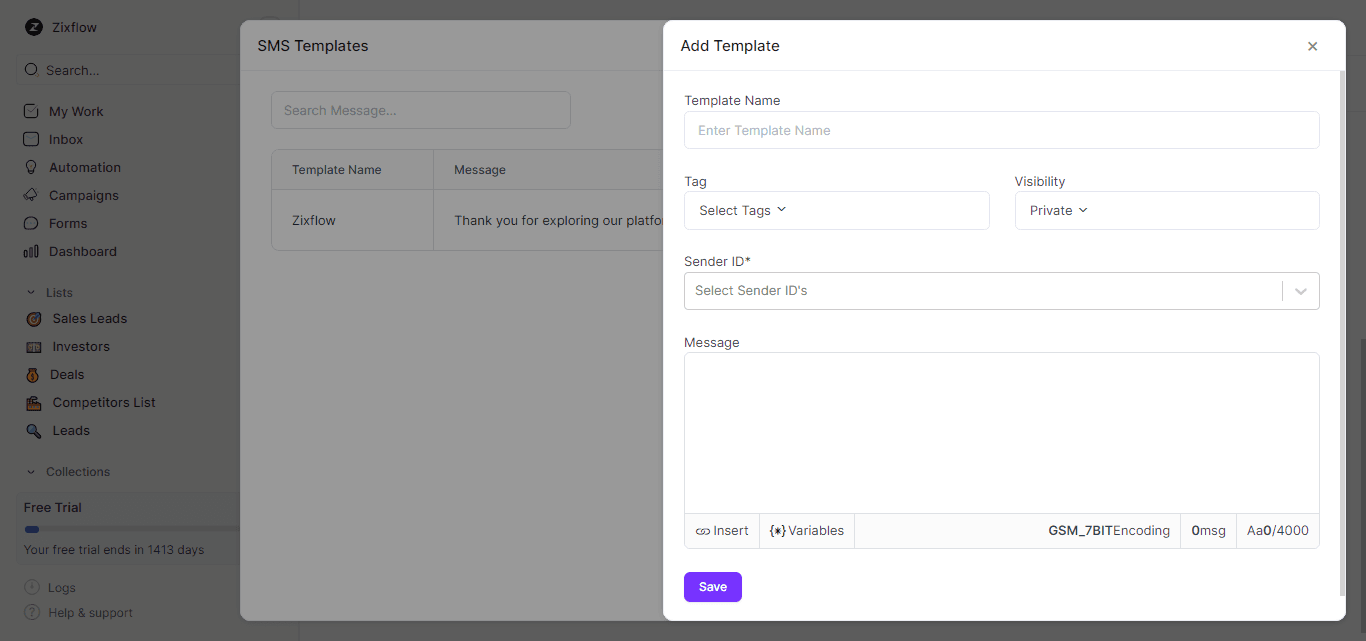
Task: Click the Campaigns megaphone icon
Action: (31, 195)
